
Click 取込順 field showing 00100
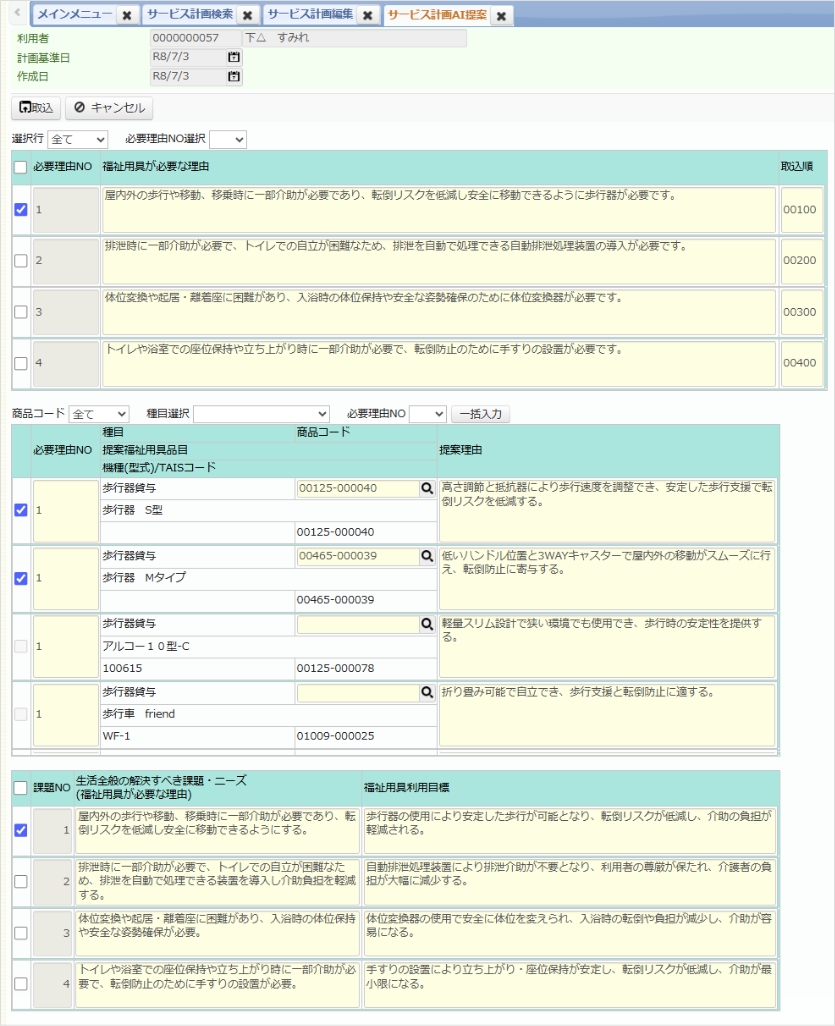point(802,210)
